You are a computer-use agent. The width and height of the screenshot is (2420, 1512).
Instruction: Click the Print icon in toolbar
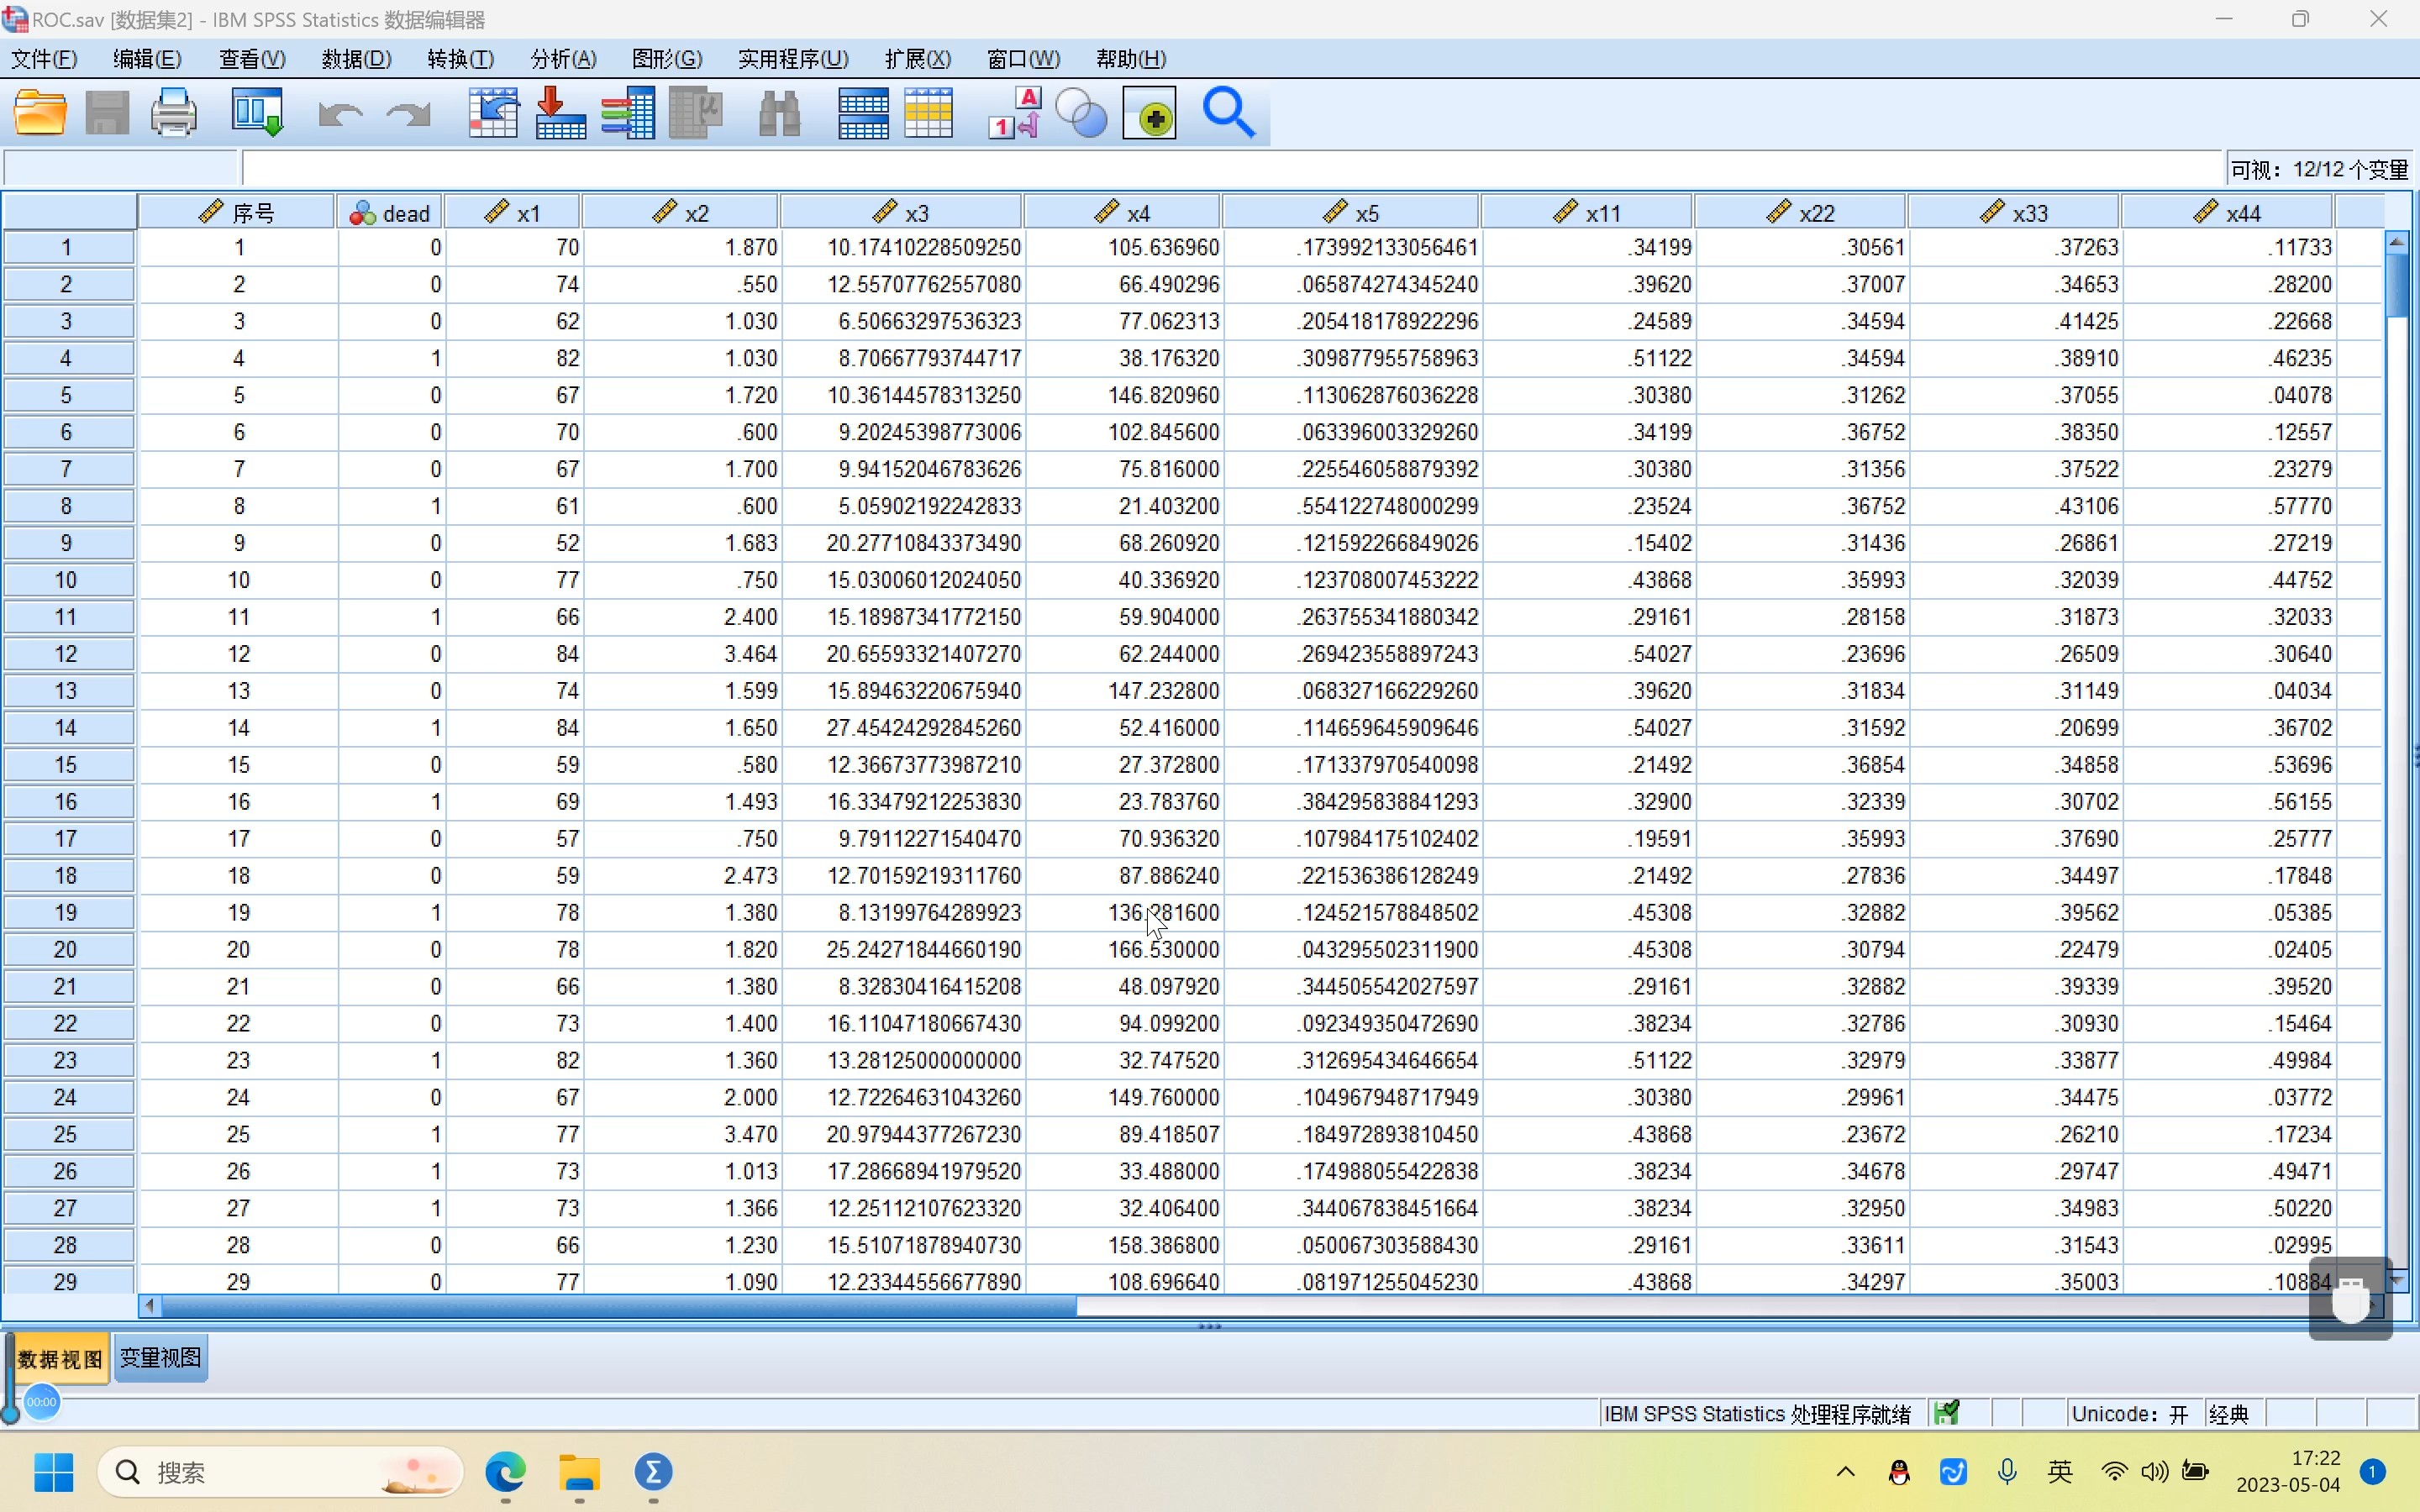[x=174, y=113]
